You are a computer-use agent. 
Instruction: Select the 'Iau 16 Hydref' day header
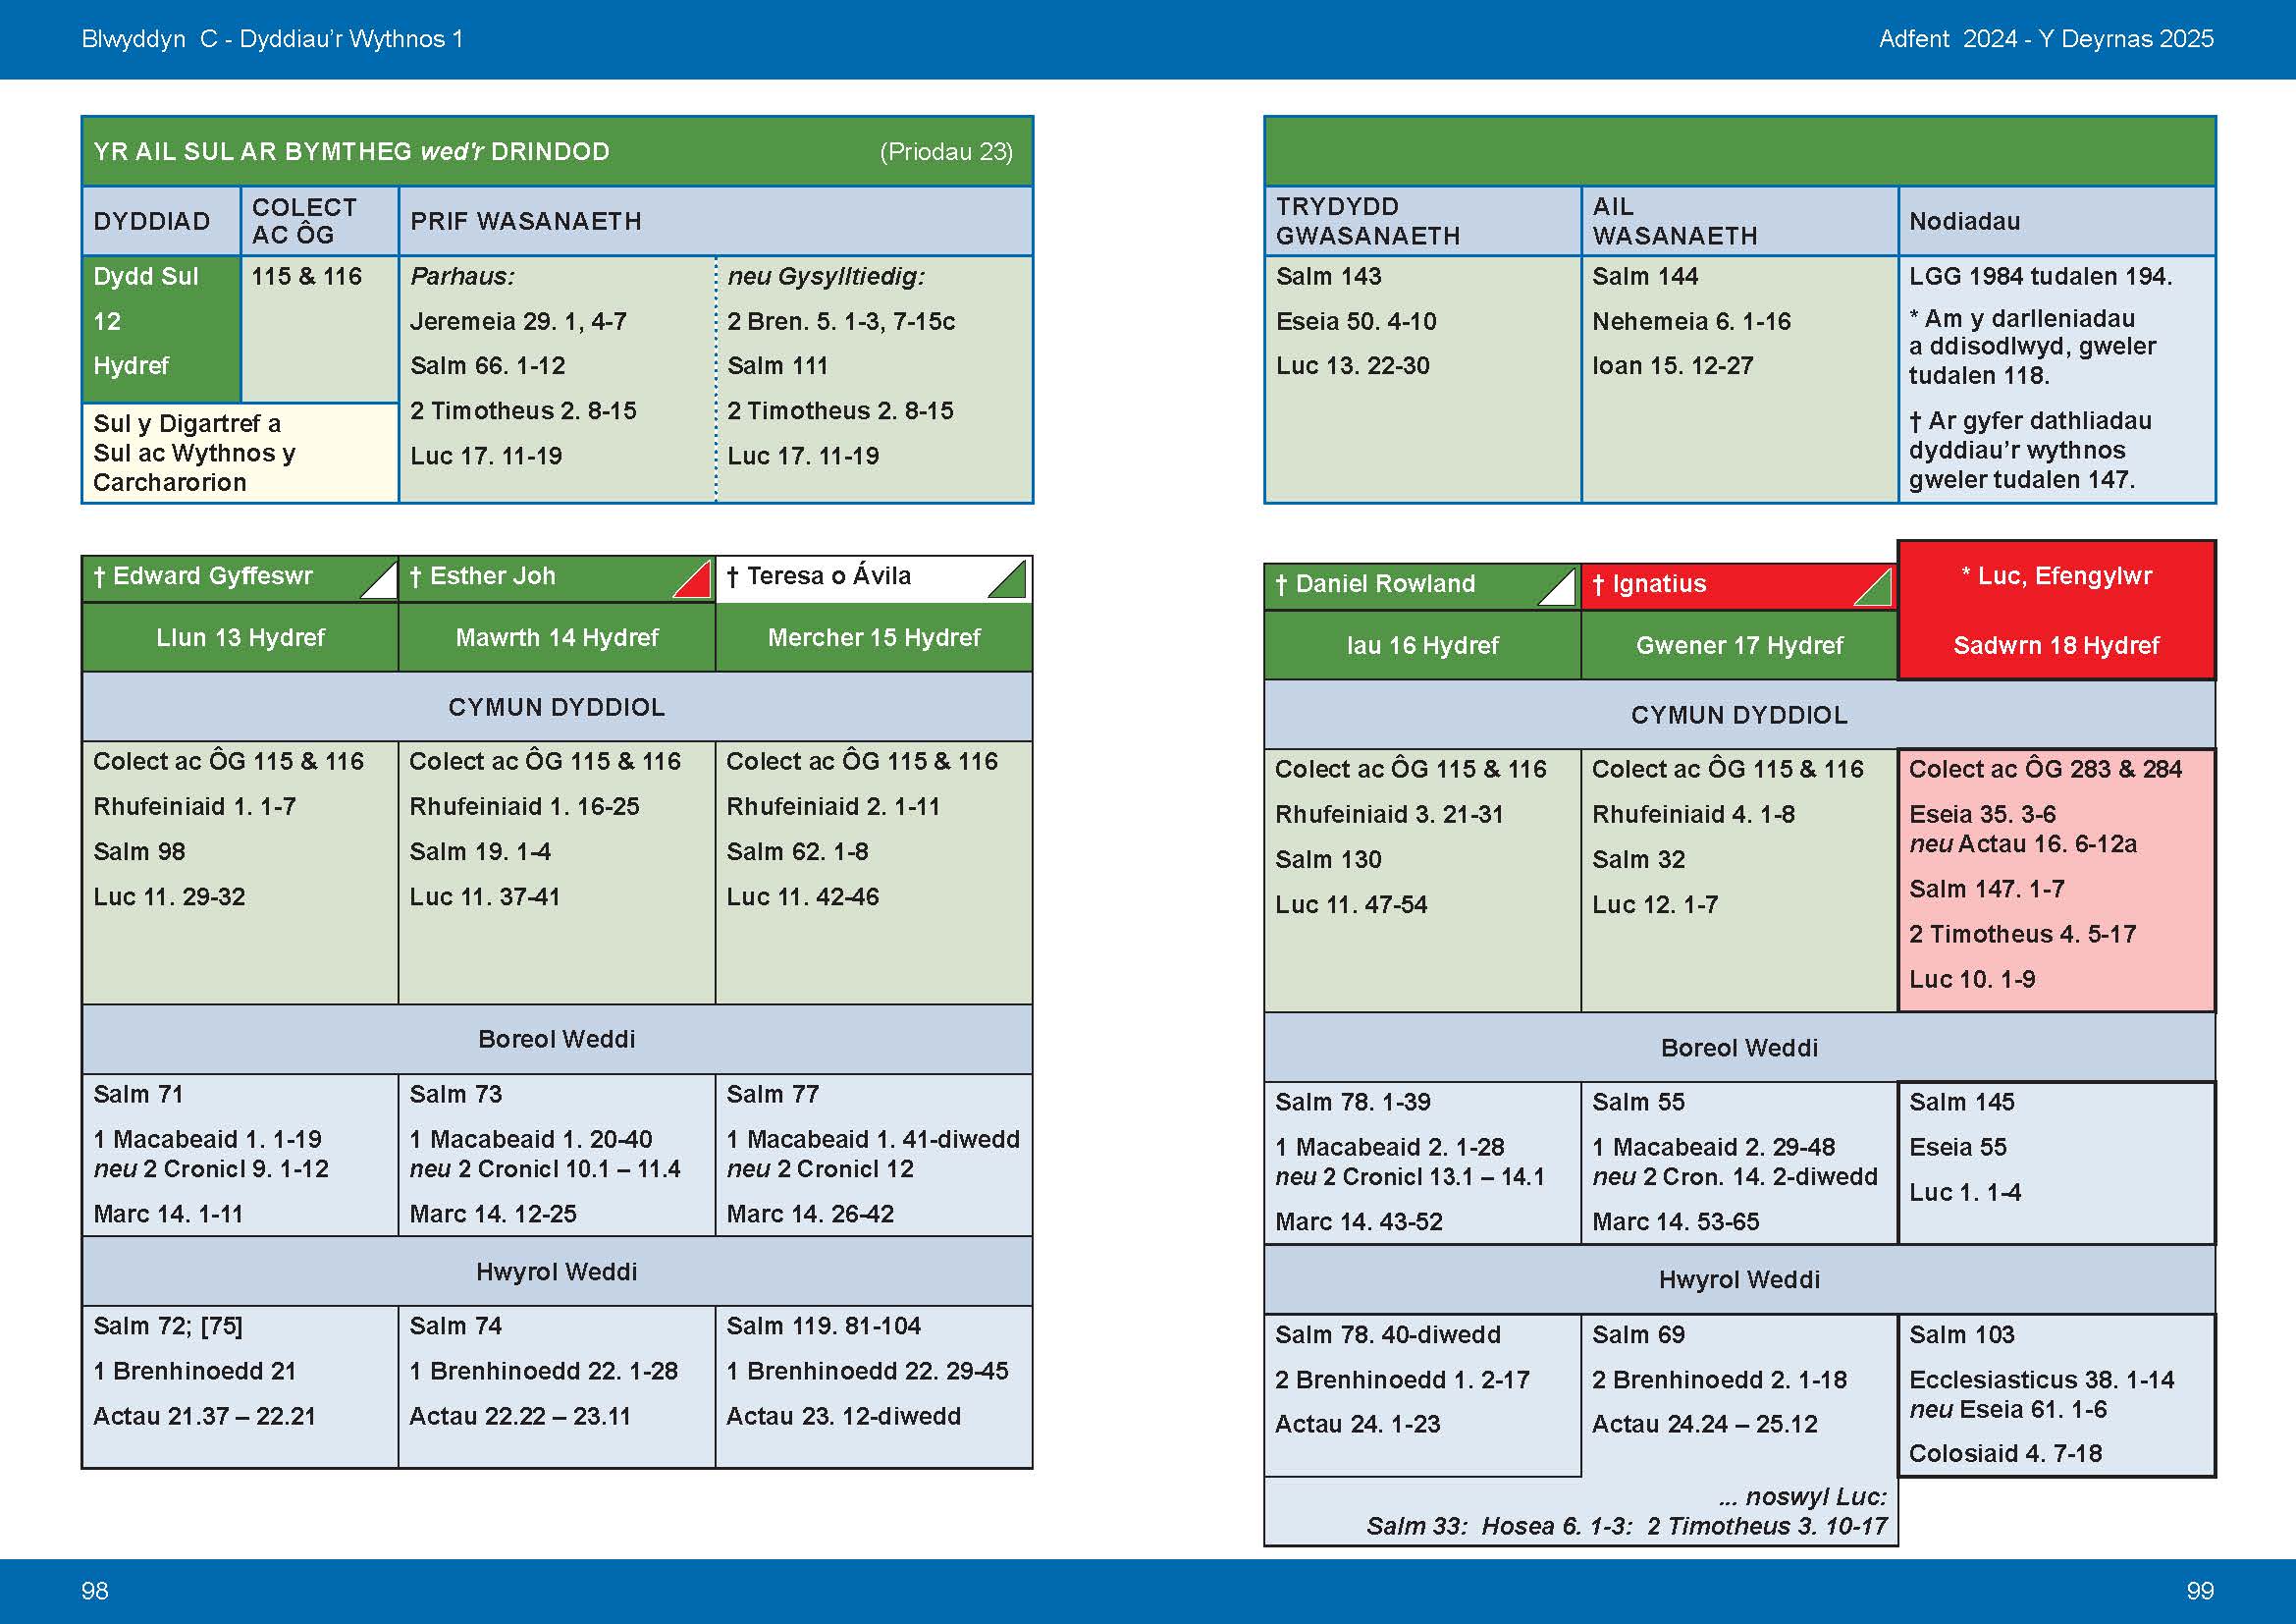(1422, 646)
